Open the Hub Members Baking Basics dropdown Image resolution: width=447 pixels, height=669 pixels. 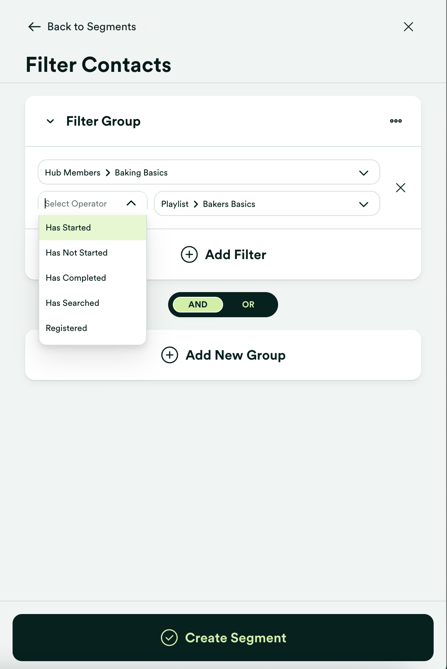[209, 172]
